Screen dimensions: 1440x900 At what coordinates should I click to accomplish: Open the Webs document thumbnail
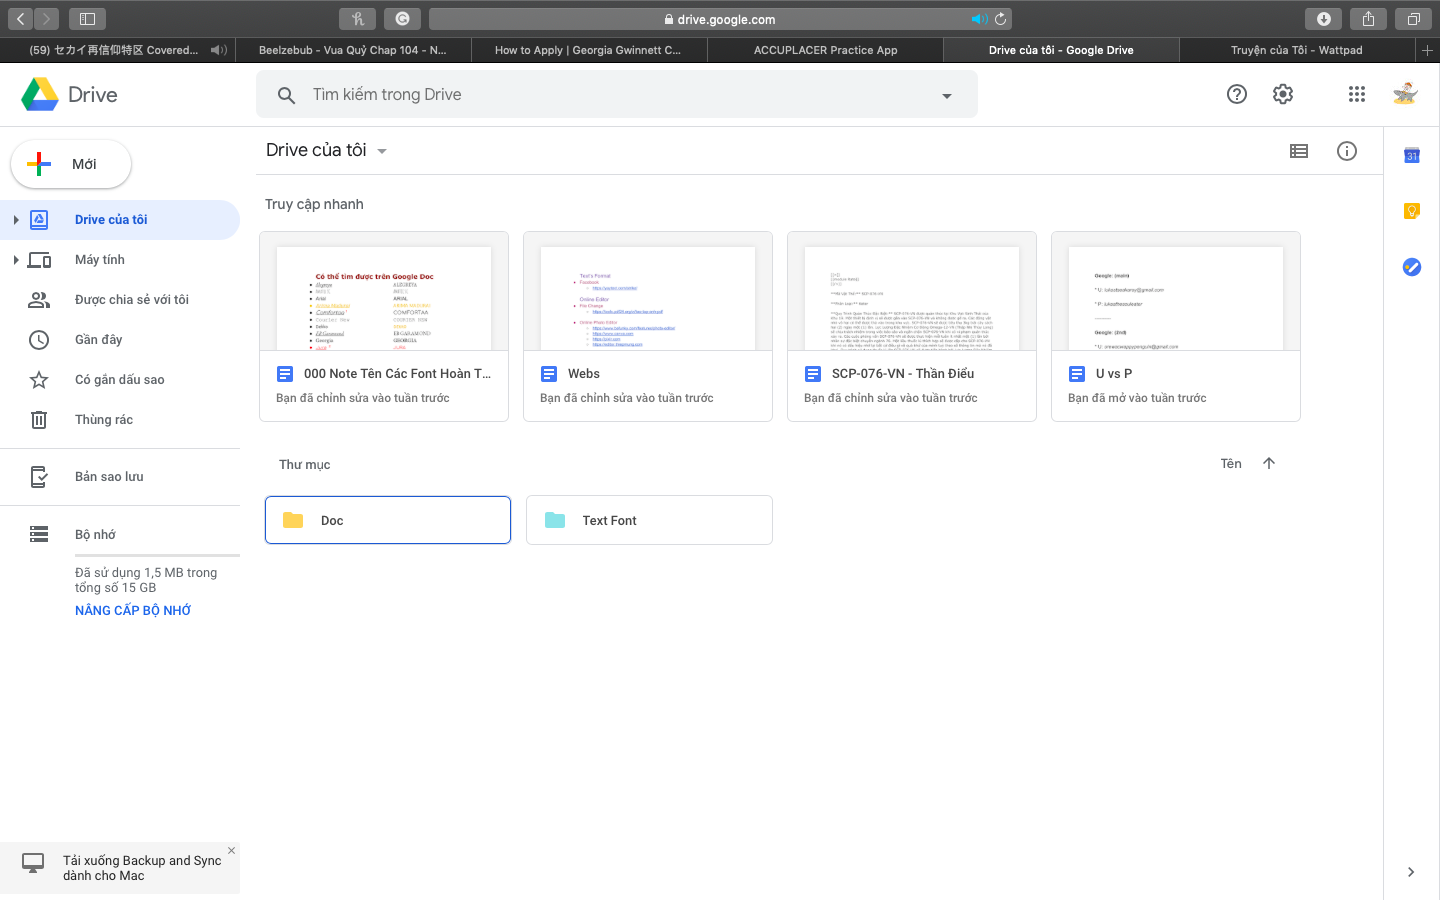(x=648, y=297)
